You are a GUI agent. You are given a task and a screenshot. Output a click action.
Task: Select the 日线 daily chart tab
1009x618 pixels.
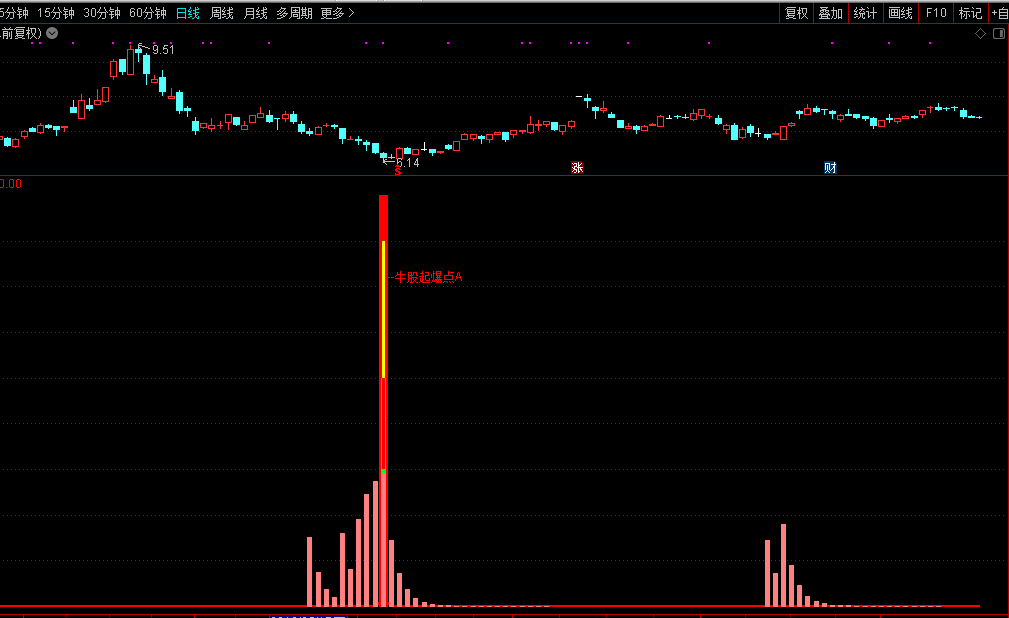pos(188,13)
